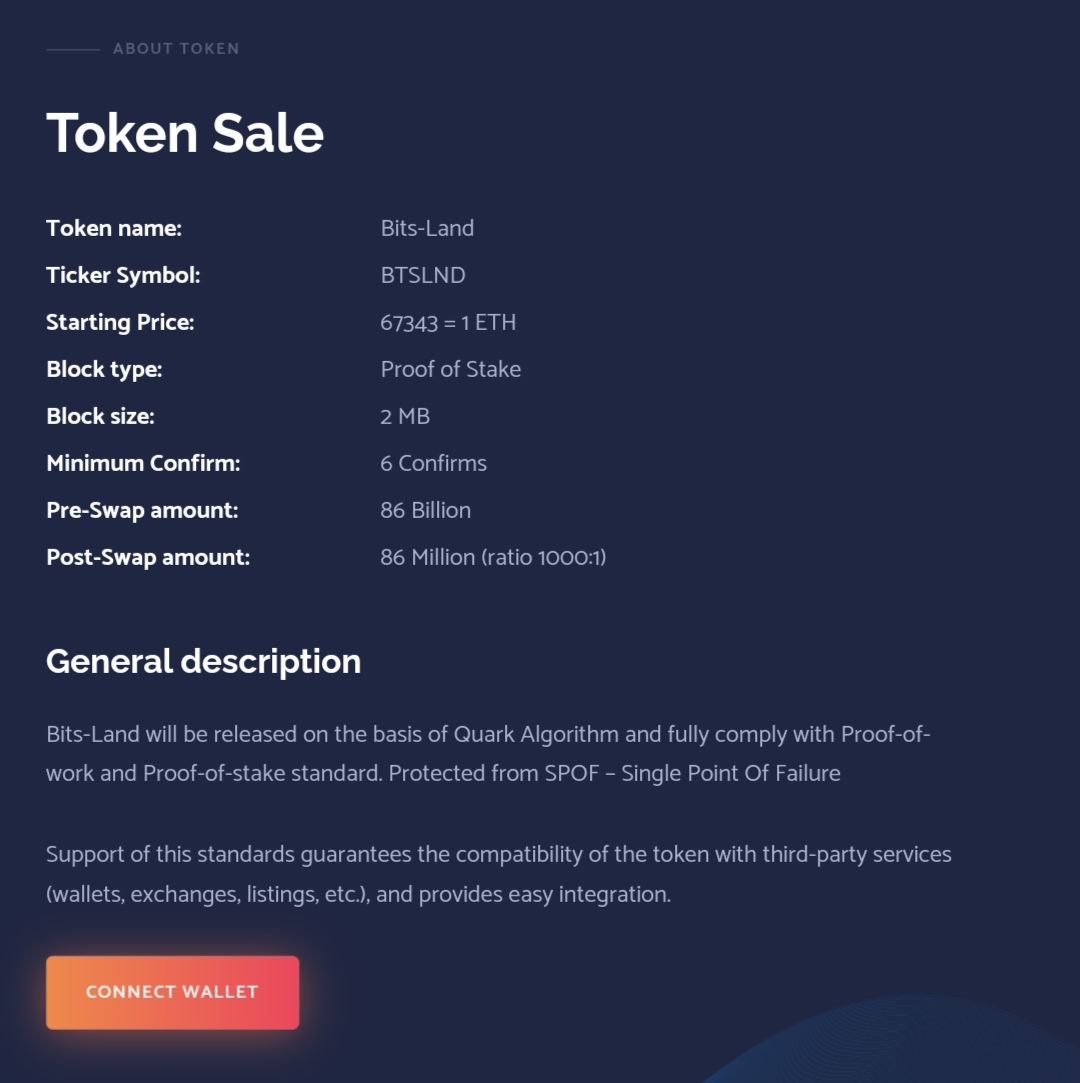Click the General description heading
The image size is (1080, 1083).
click(203, 662)
